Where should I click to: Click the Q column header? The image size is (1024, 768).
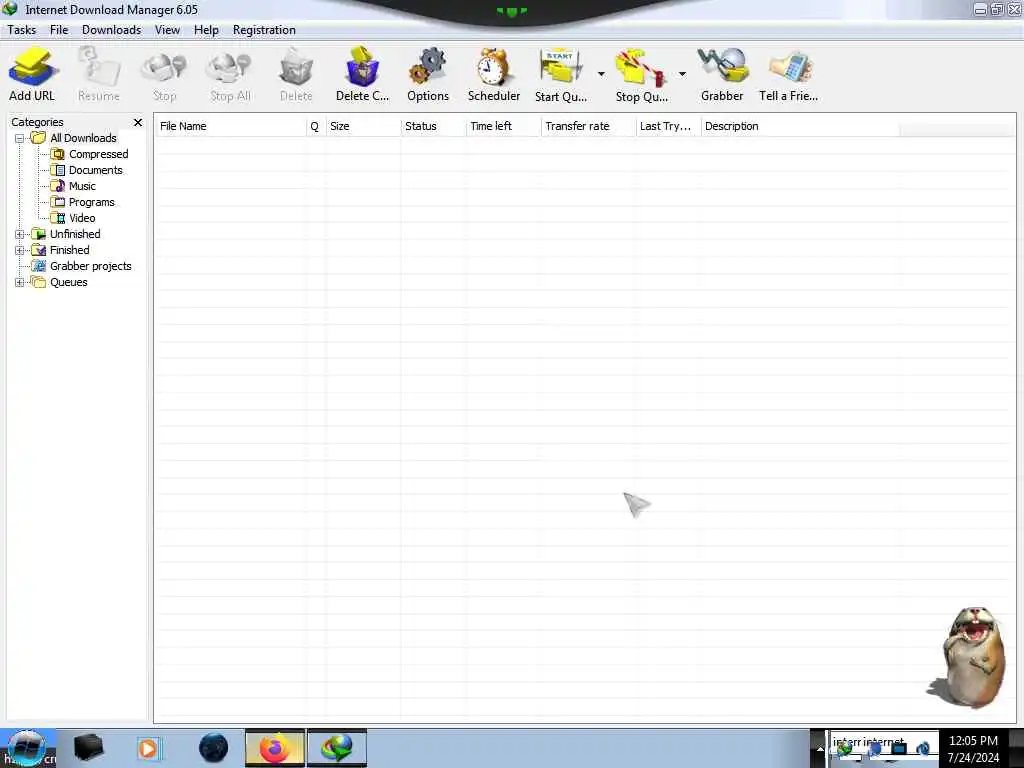point(315,126)
